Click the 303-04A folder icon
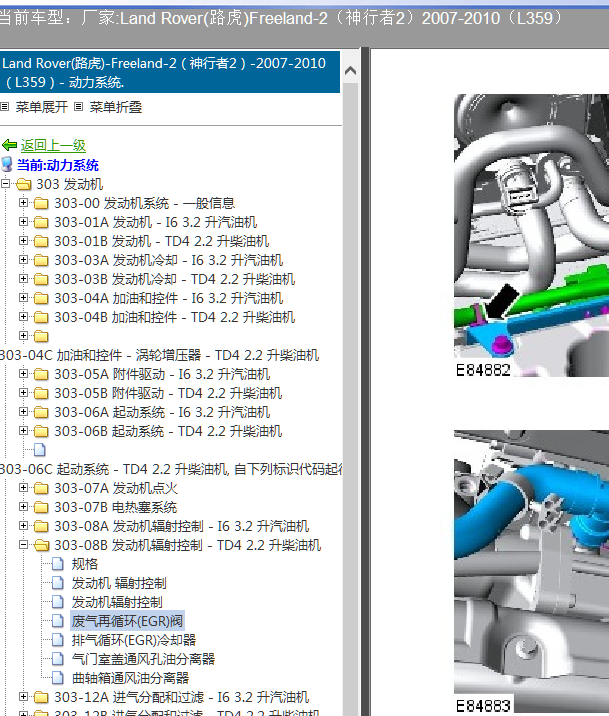This screenshot has height=716, width=609. click(x=41, y=298)
